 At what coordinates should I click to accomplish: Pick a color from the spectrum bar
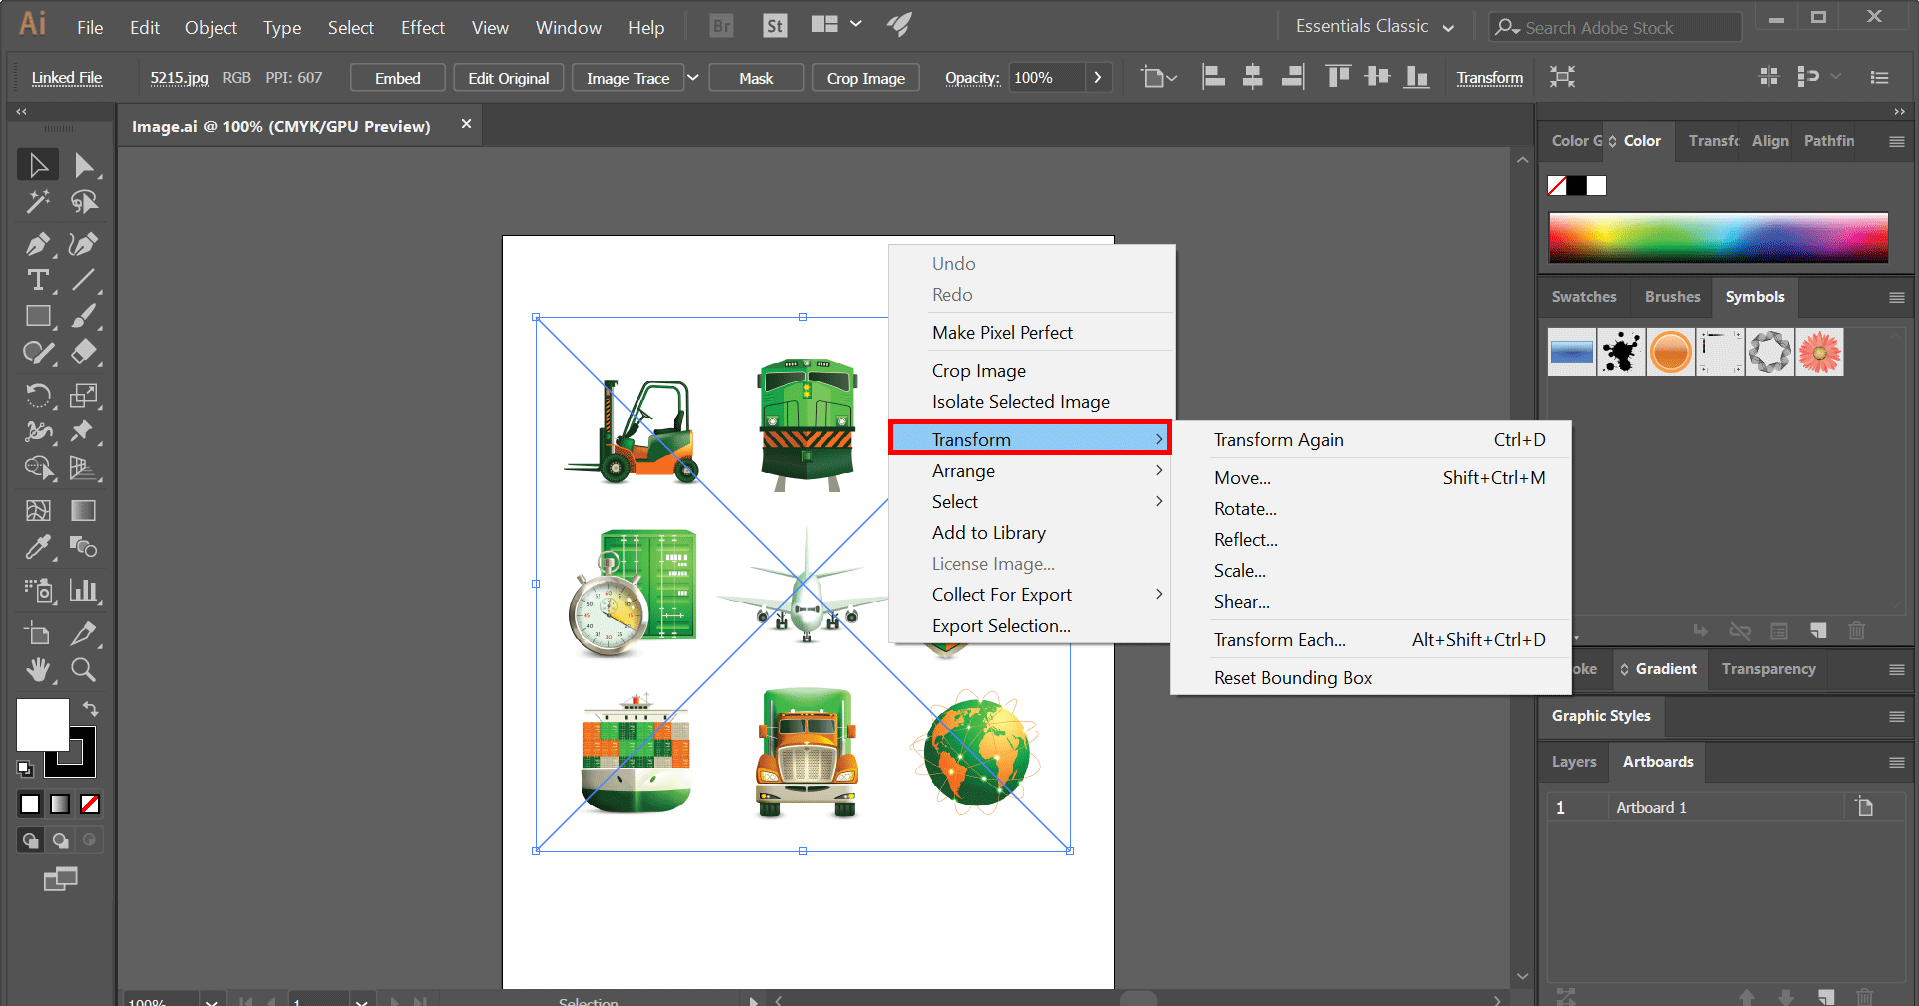tap(1717, 238)
